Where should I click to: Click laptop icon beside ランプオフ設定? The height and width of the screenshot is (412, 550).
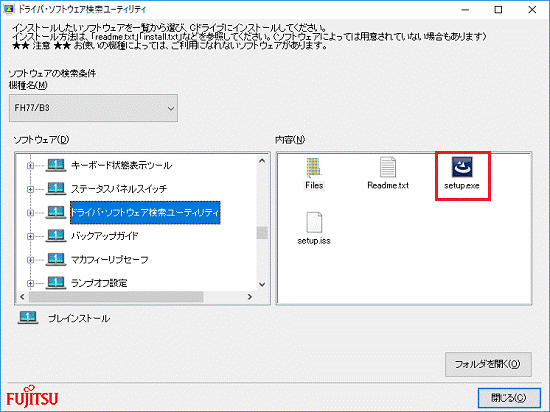pos(56,283)
